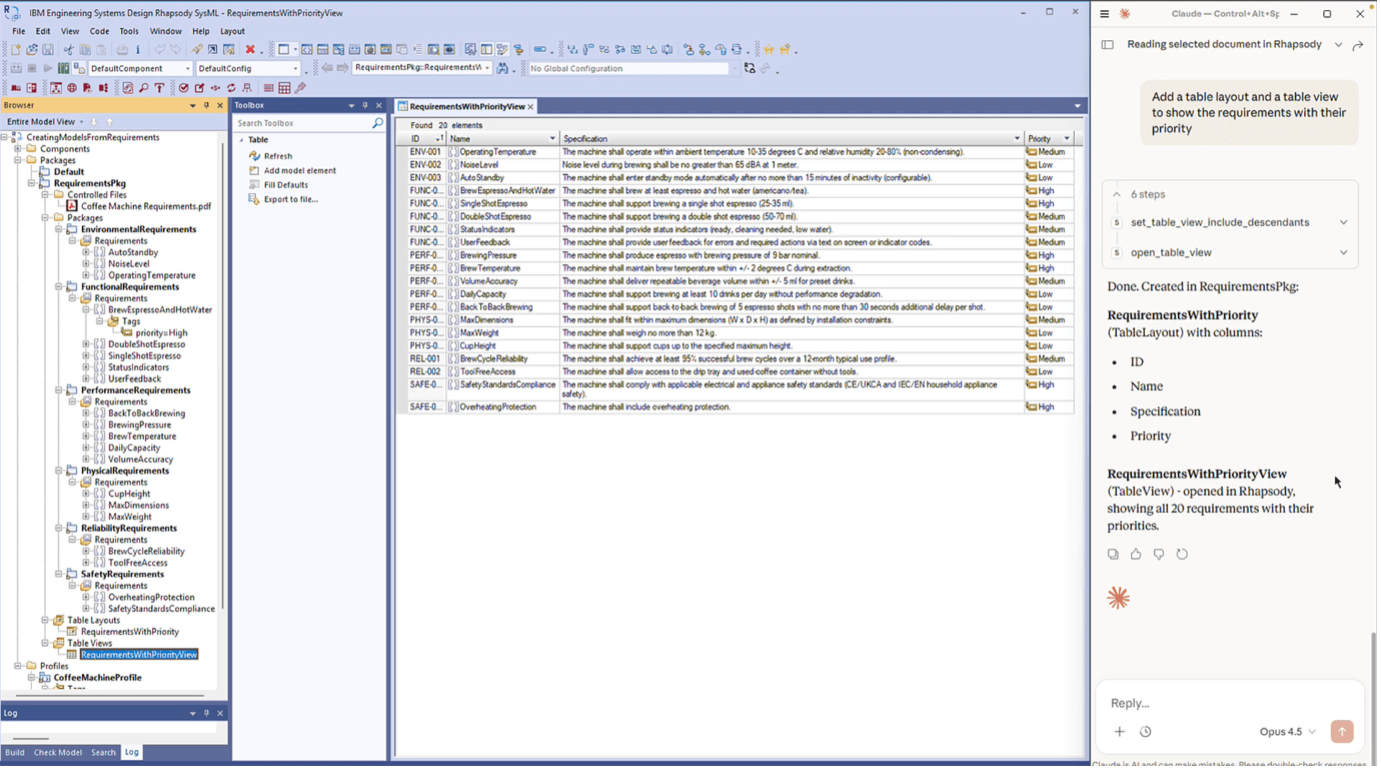Collapse the 6 steps section
The width and height of the screenshot is (1381, 770).
pos(1117,195)
